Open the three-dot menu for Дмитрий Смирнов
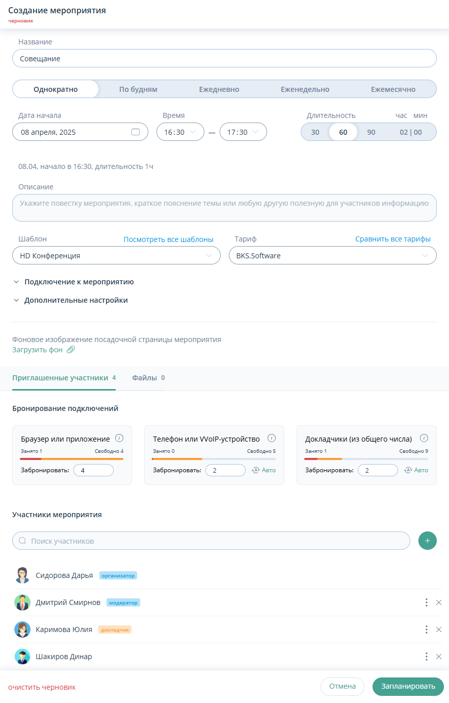Screen dimensions: 449x703 click(426, 602)
